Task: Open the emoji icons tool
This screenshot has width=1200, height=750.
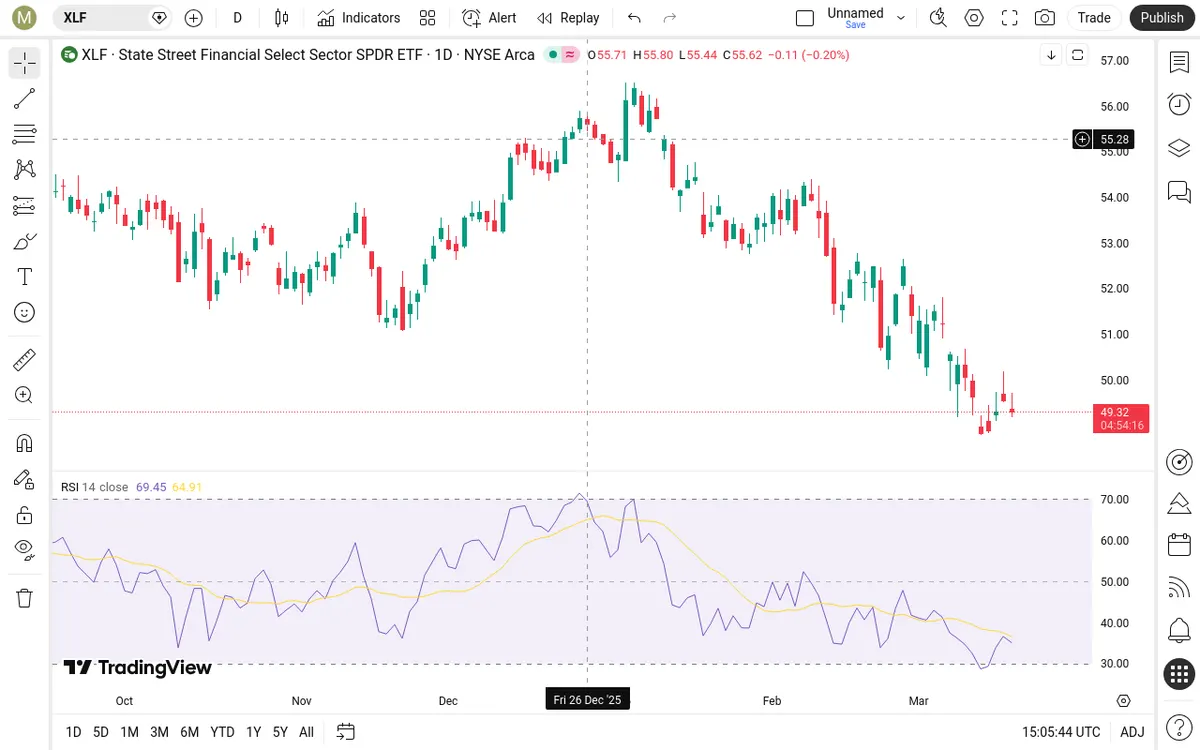Action: tap(25, 312)
